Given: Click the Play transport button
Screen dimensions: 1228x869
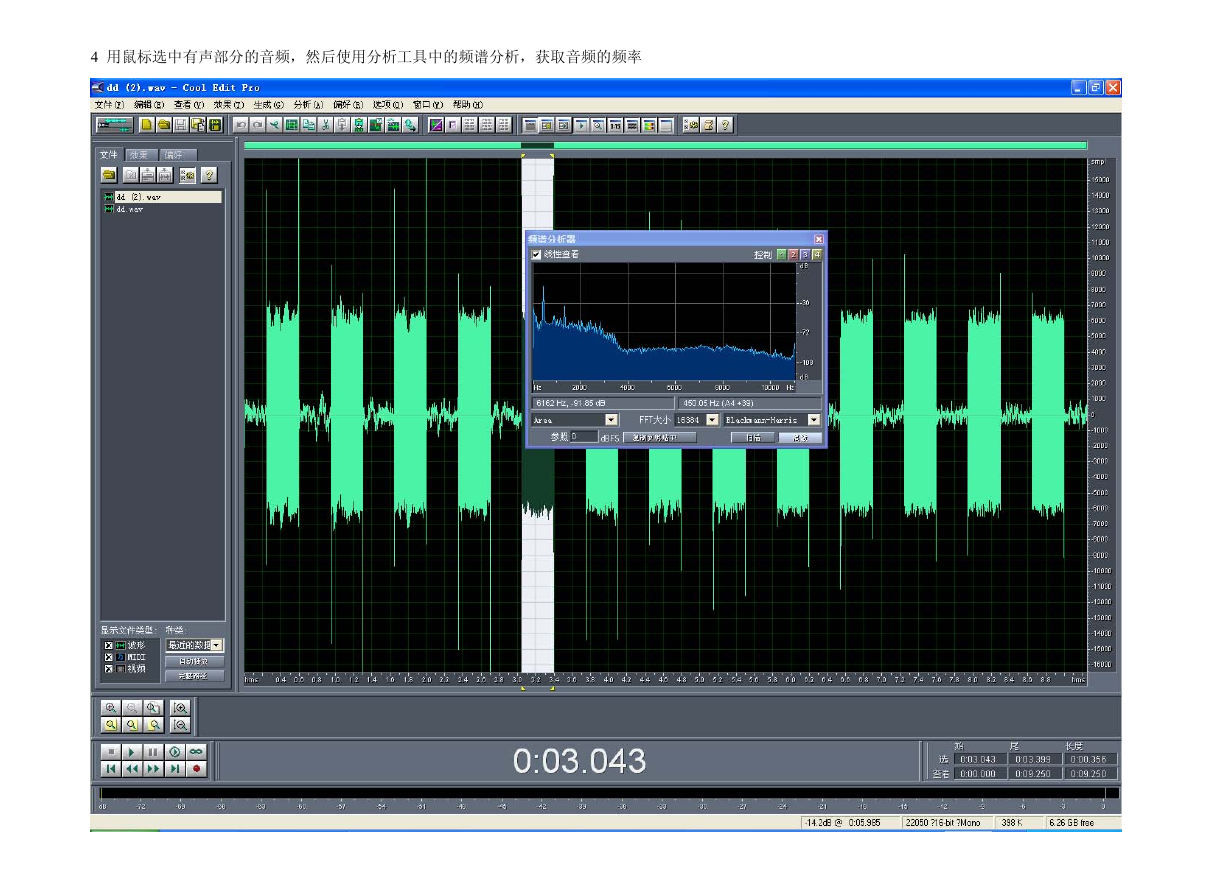Looking at the screenshot, I should pyautogui.click(x=132, y=752).
